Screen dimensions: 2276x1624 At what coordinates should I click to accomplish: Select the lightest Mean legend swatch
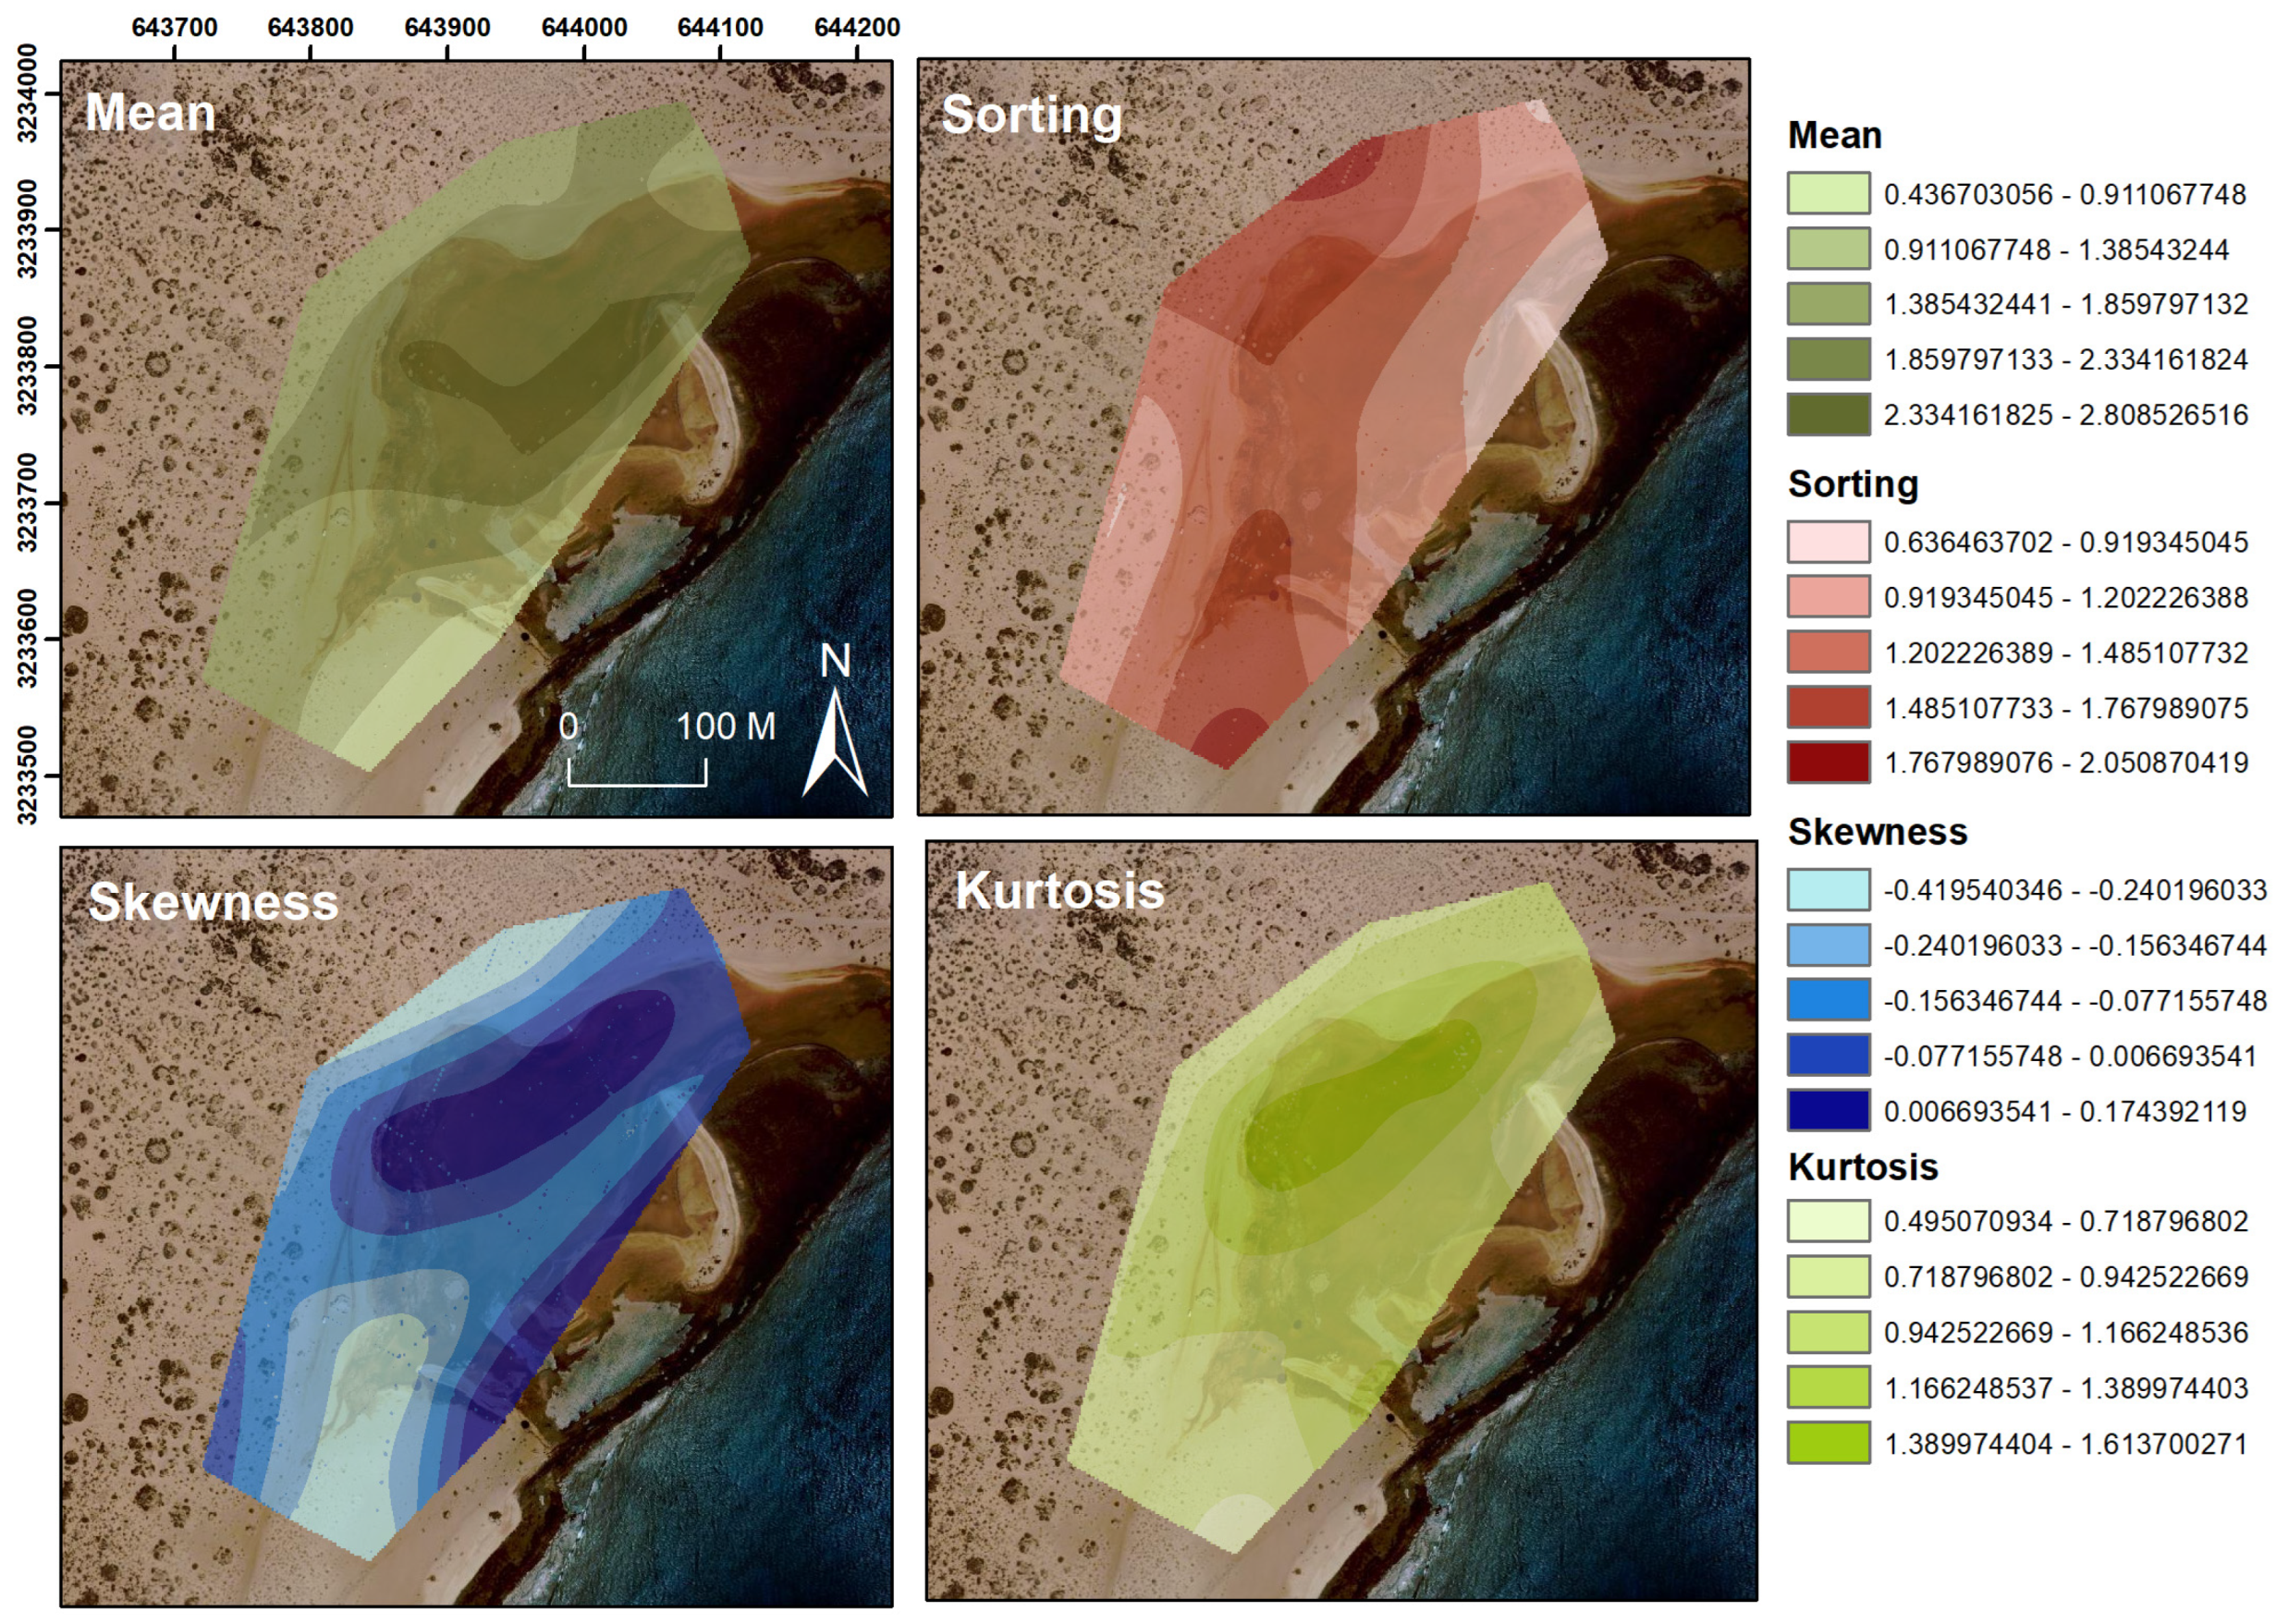coord(1828,193)
